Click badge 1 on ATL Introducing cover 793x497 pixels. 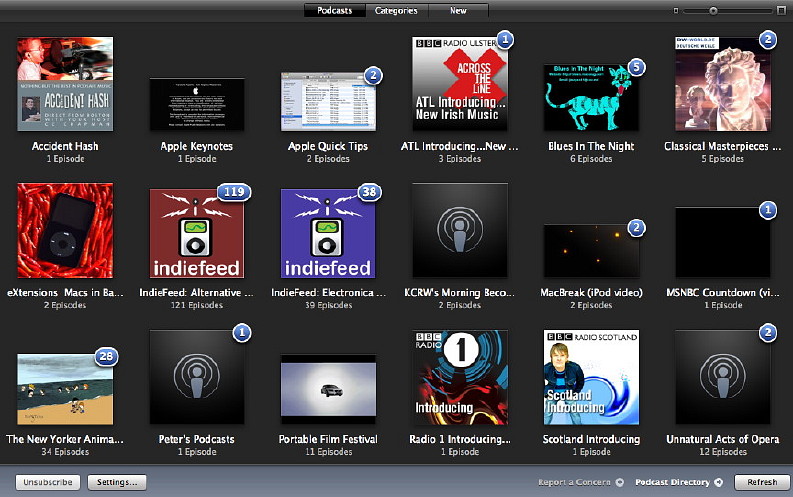point(505,39)
